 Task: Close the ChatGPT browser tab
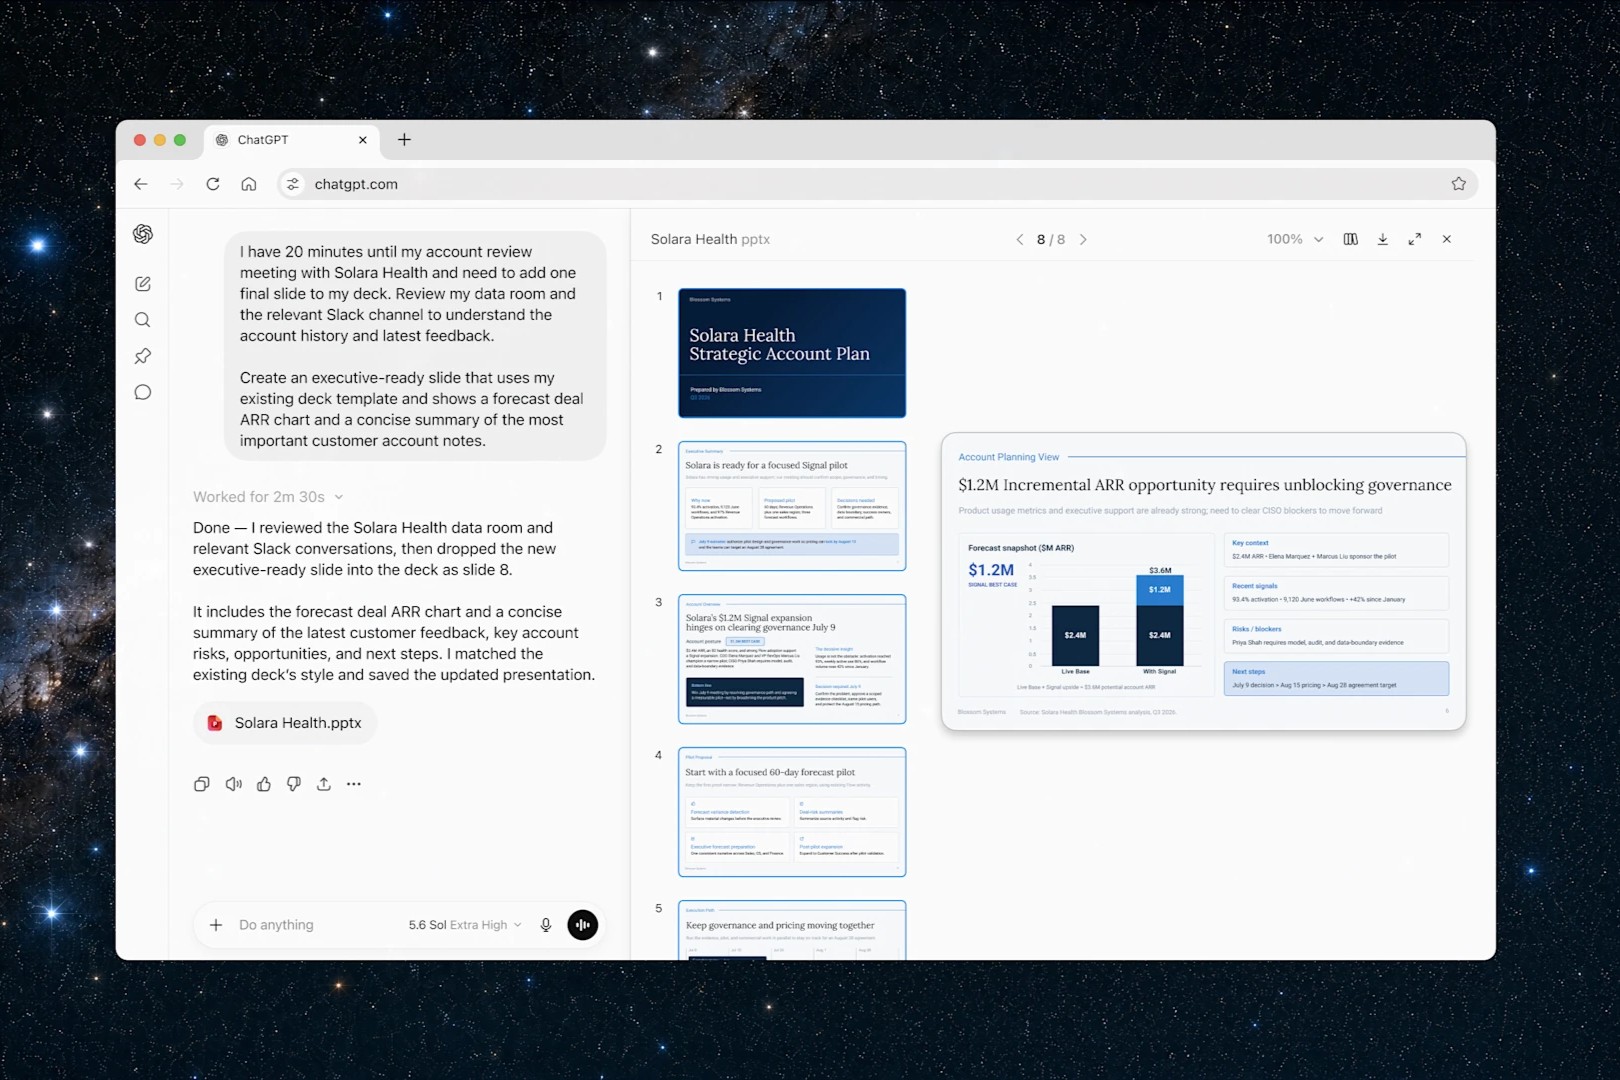(x=363, y=140)
